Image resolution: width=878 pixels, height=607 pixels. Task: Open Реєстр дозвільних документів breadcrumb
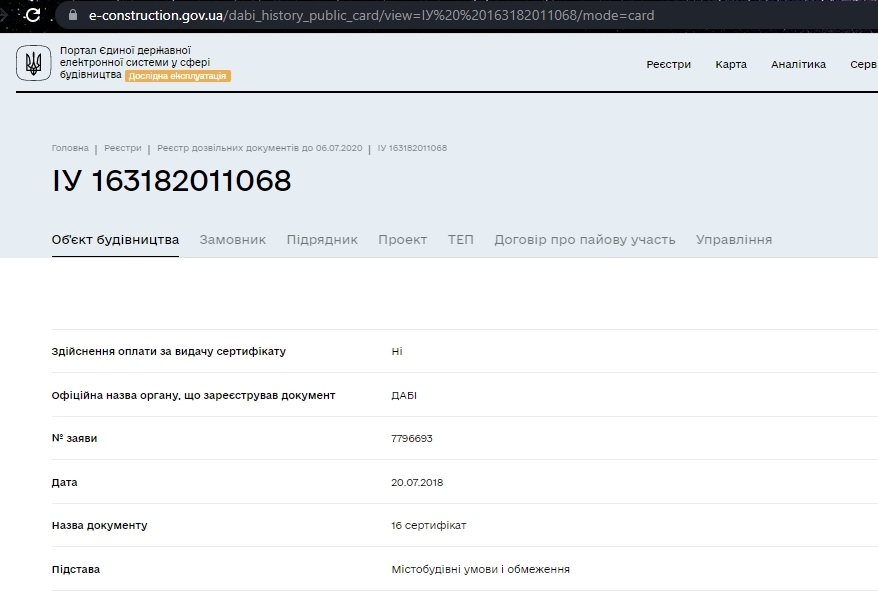pyautogui.click(x=260, y=148)
